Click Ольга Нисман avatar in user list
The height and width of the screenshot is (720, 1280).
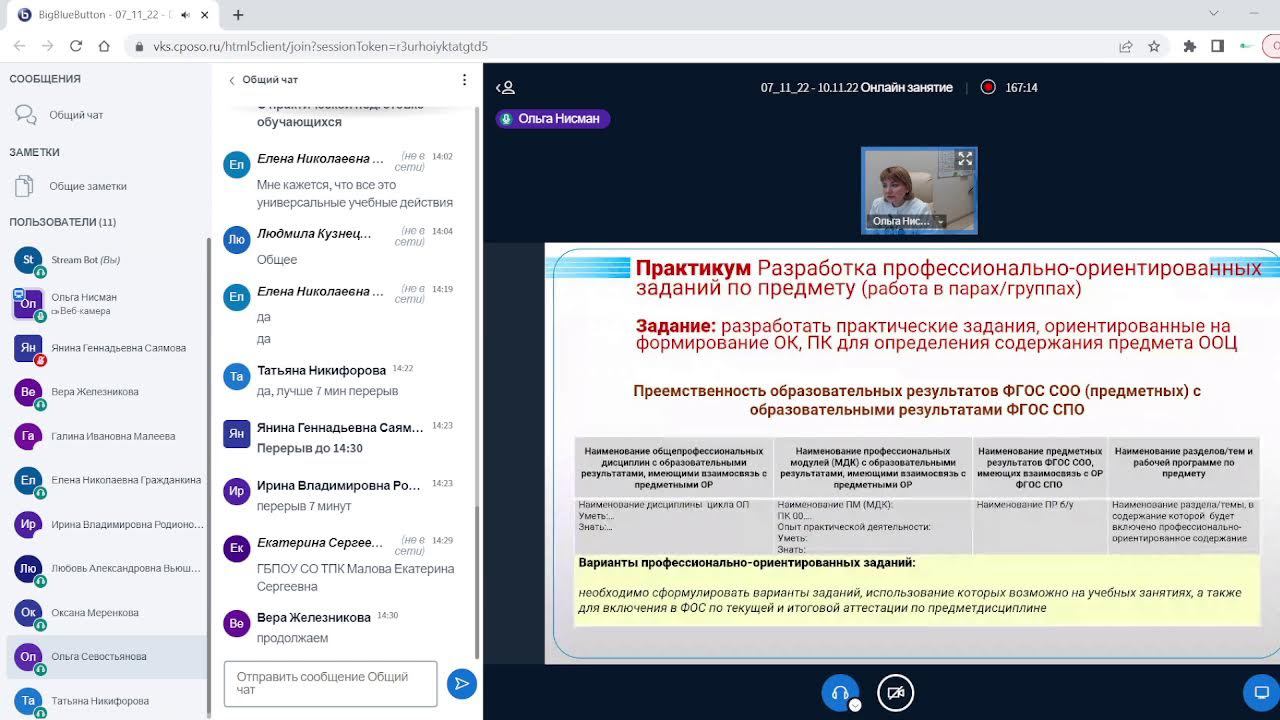[x=28, y=303]
